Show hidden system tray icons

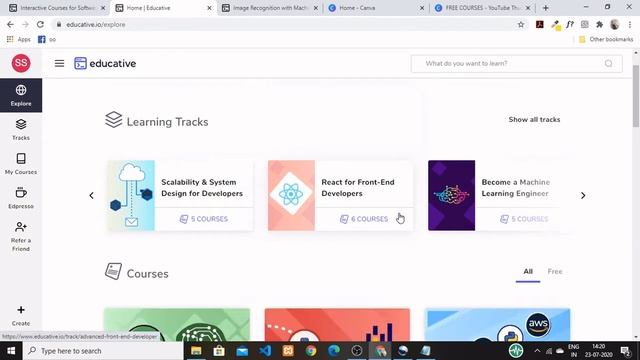pyautogui.click(x=537, y=351)
